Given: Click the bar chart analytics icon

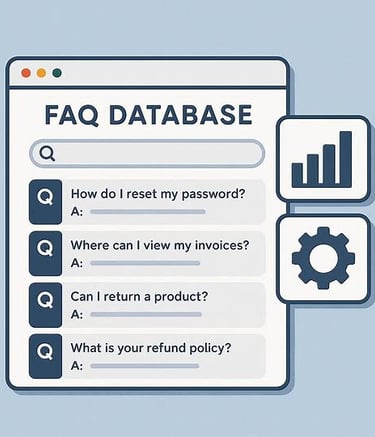Looking at the screenshot, I should pos(322,159).
